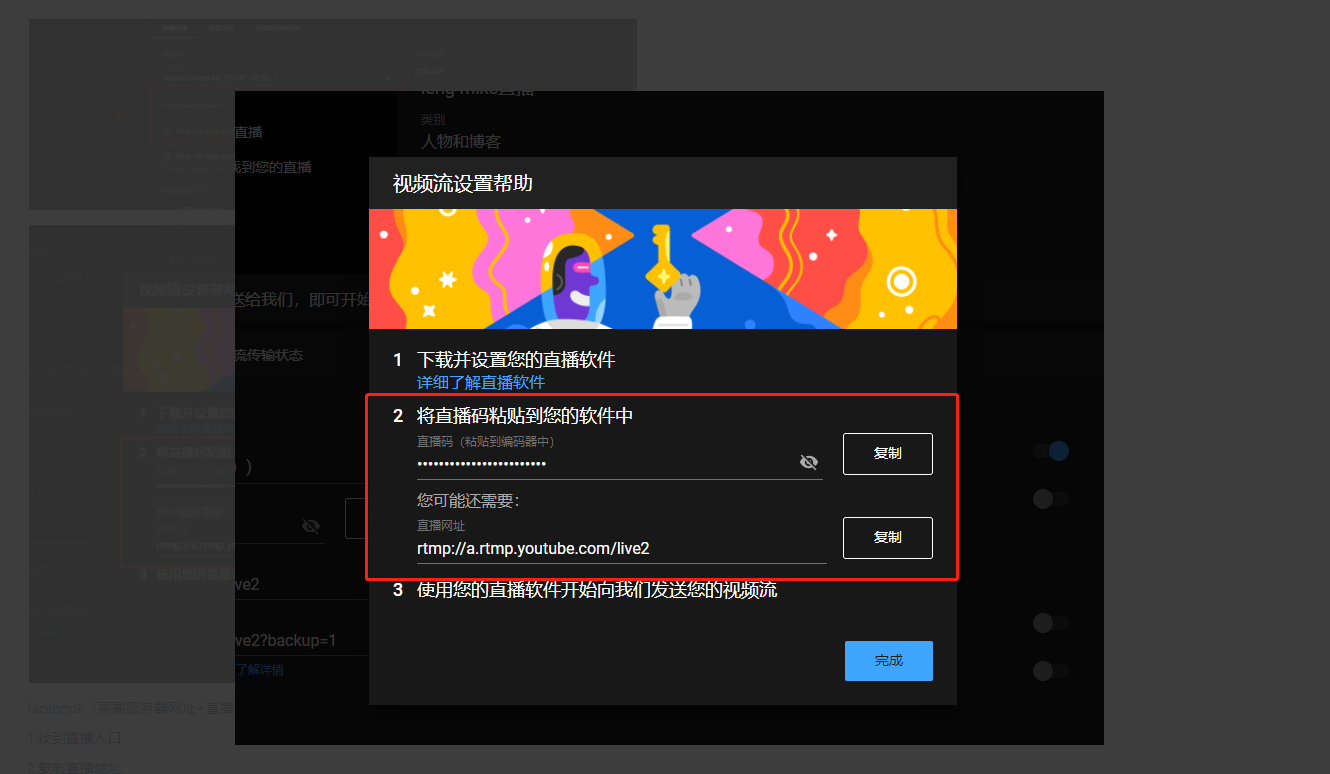Click the 直播码（粘贴到编码器中）field label

click(486, 441)
